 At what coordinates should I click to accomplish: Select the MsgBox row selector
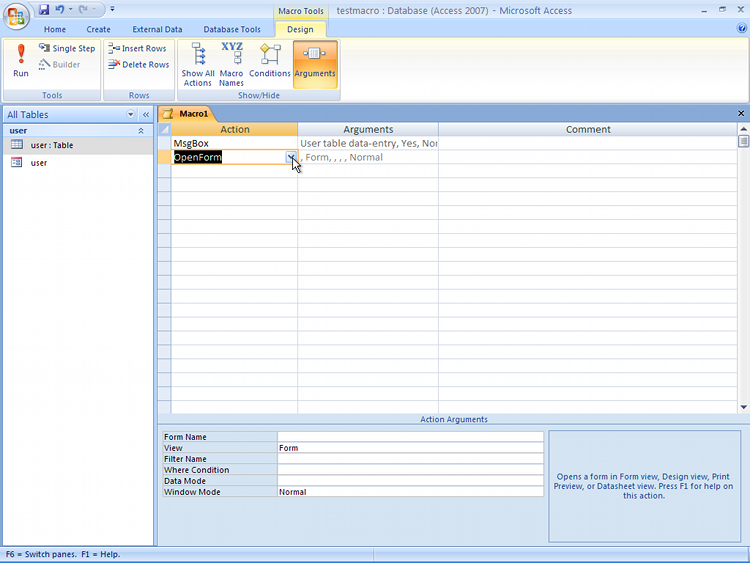click(165, 143)
